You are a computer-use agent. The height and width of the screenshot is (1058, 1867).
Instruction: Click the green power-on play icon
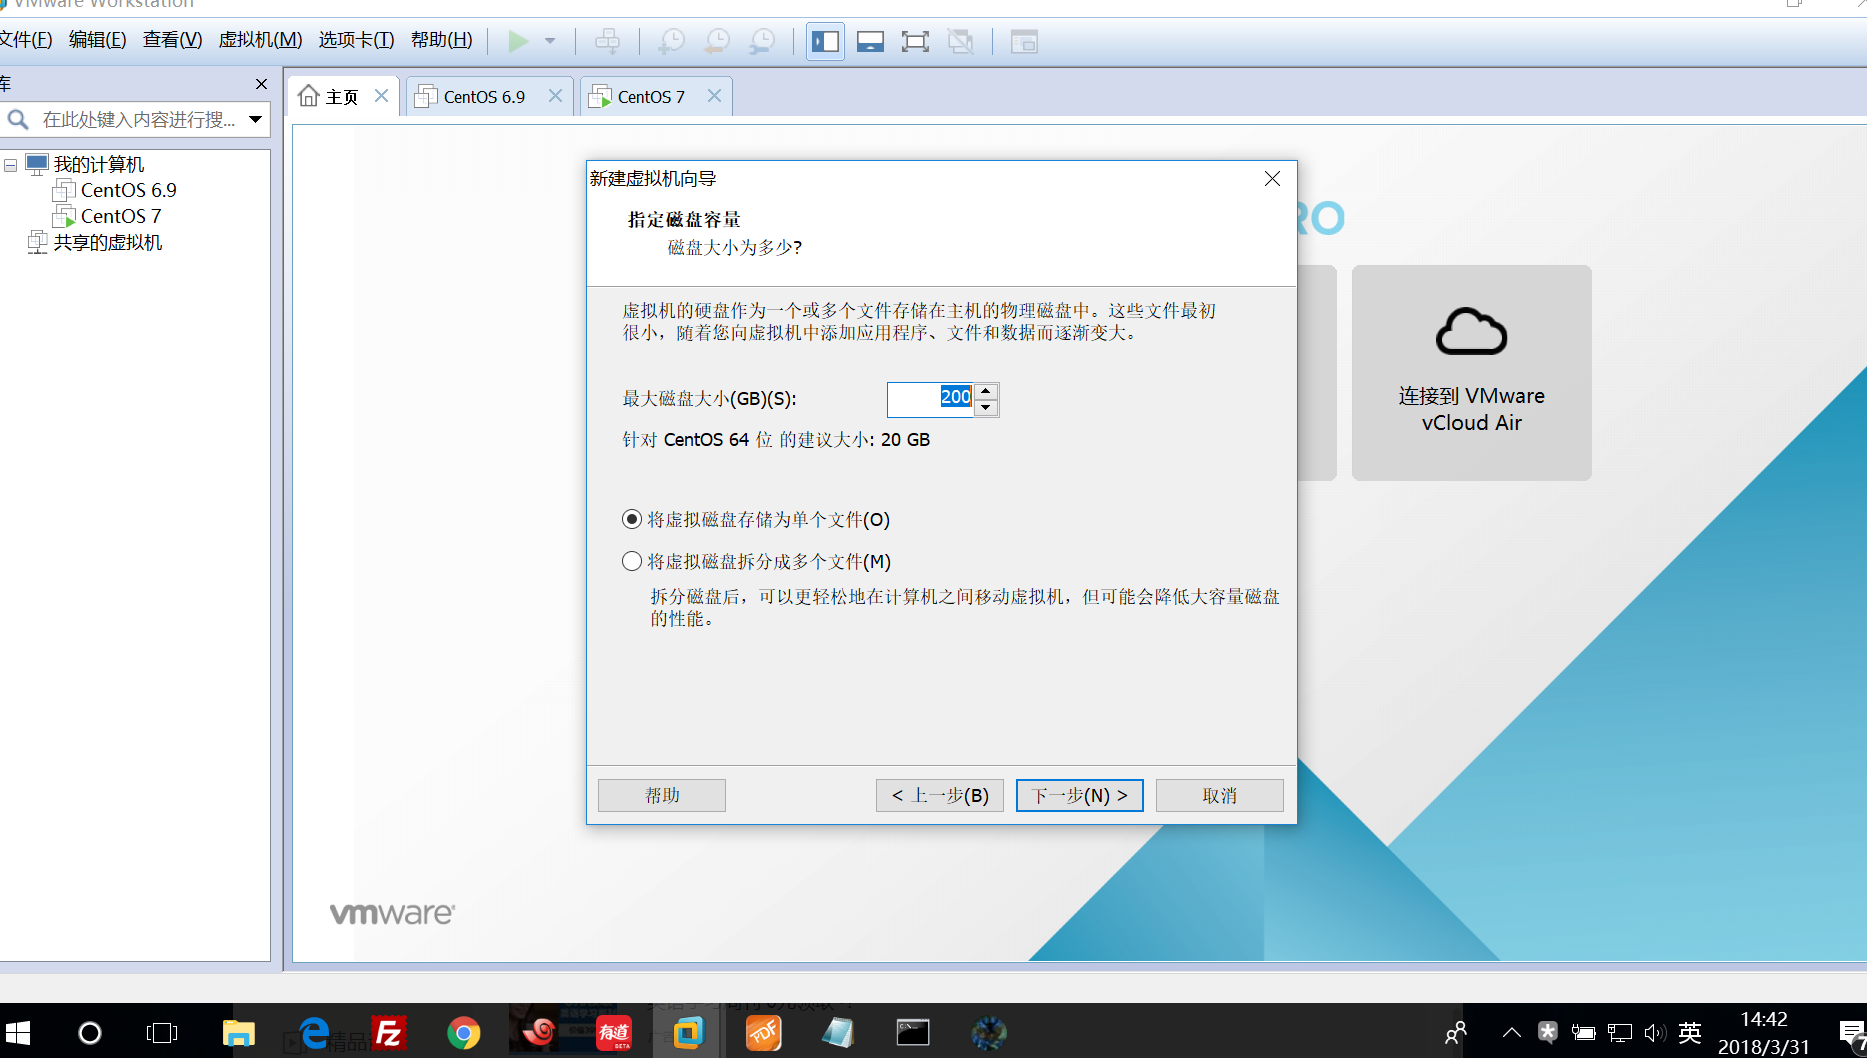[518, 41]
